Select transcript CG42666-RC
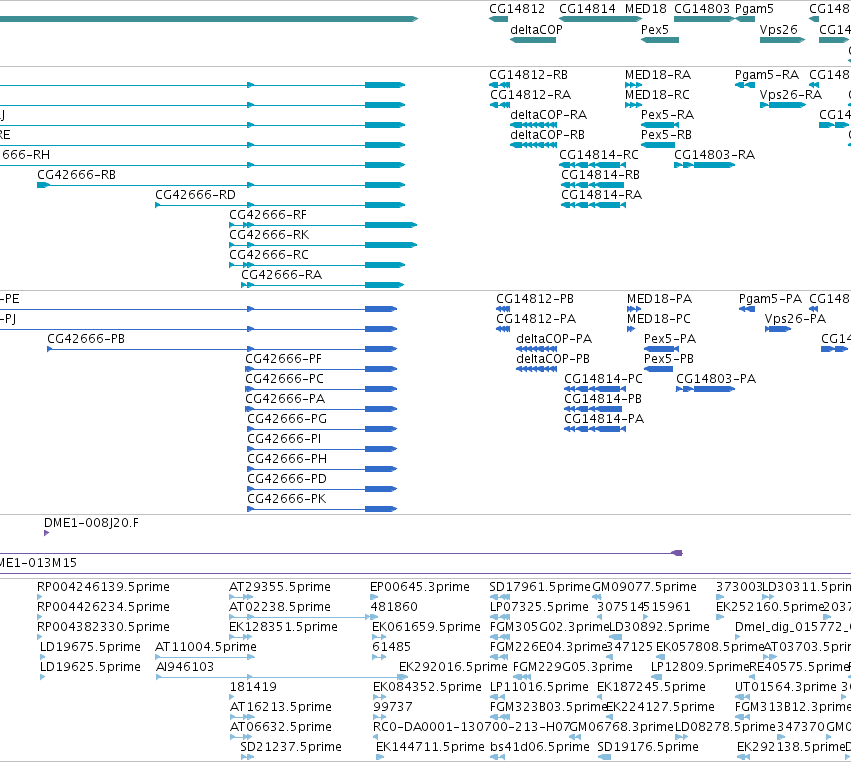The image size is (851, 762). [x=269, y=255]
